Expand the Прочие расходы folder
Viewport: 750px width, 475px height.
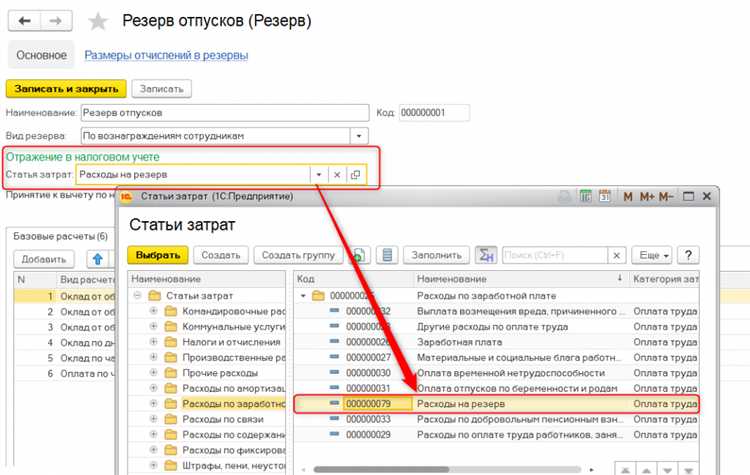coord(154,372)
